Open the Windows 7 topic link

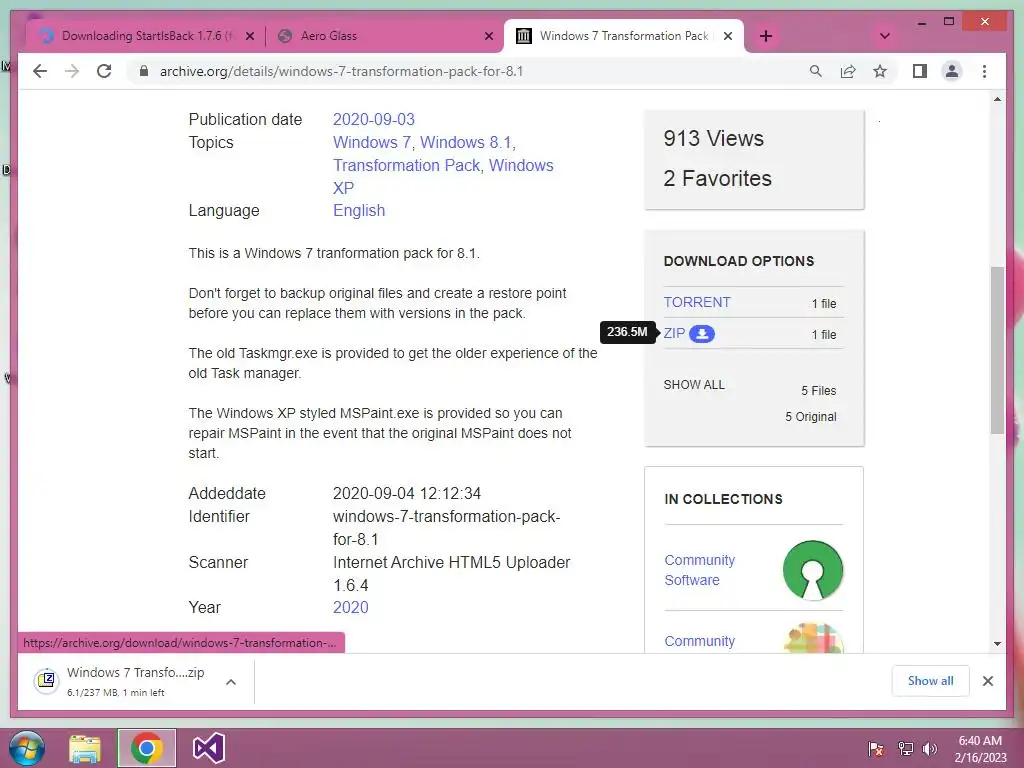(x=372, y=142)
